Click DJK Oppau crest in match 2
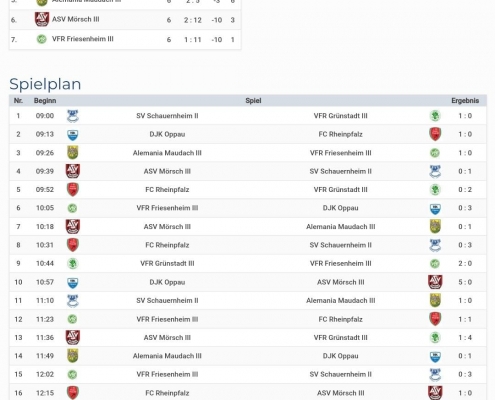 [73, 135]
